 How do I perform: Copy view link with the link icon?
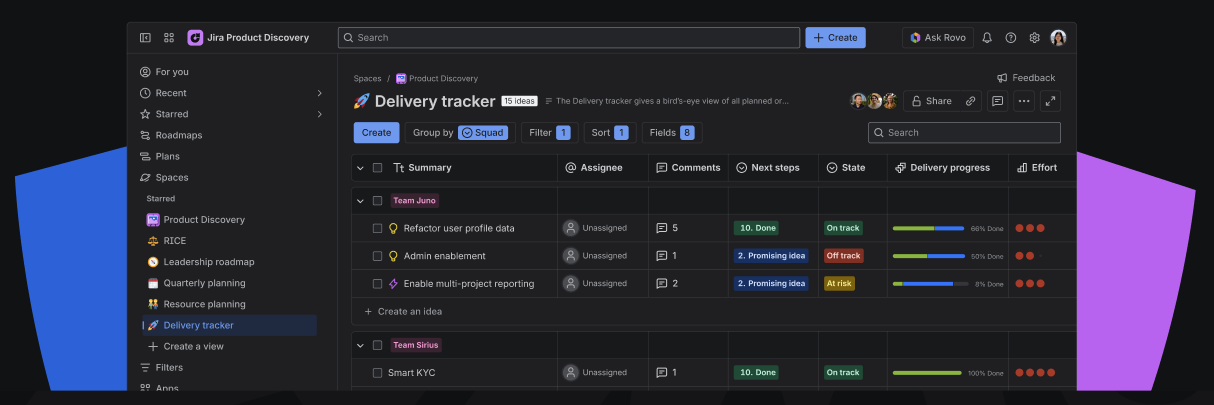(970, 101)
